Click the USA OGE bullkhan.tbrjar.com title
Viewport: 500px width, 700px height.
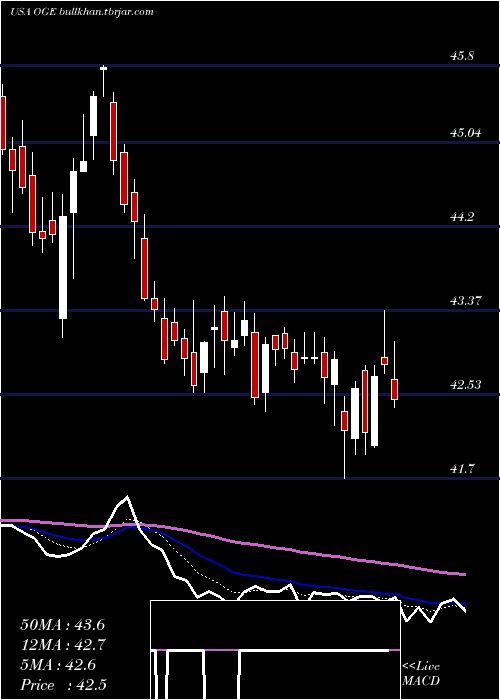point(82,12)
